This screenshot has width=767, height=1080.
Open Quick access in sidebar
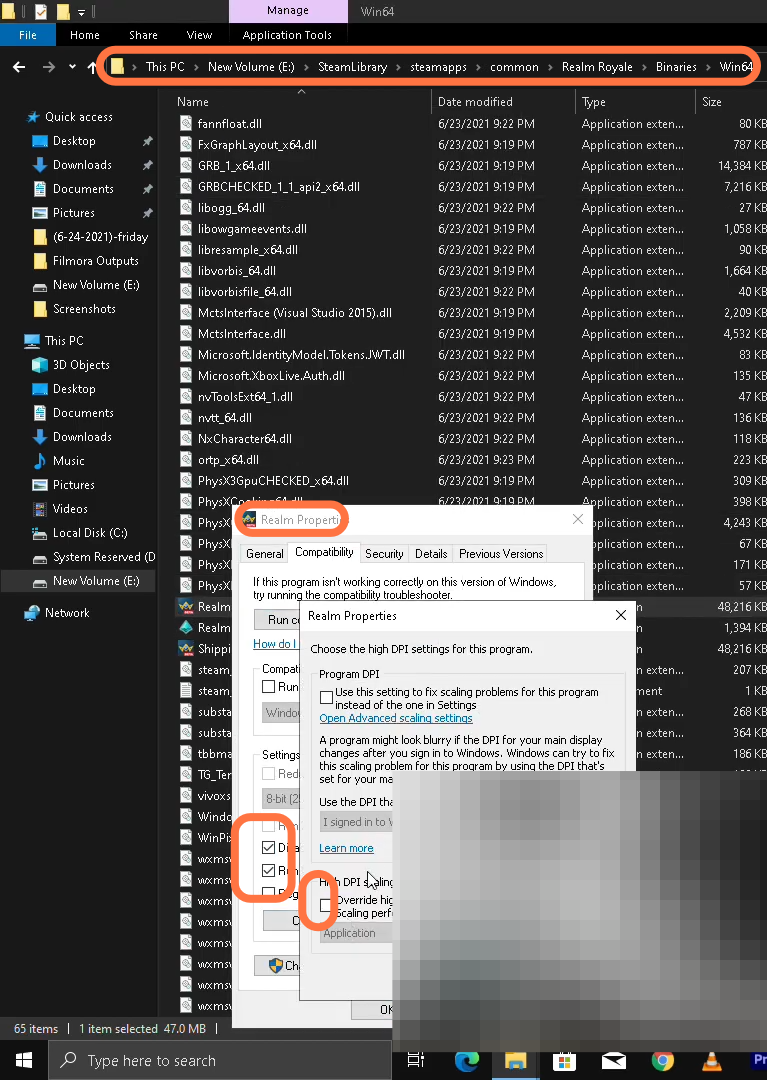coord(78,117)
